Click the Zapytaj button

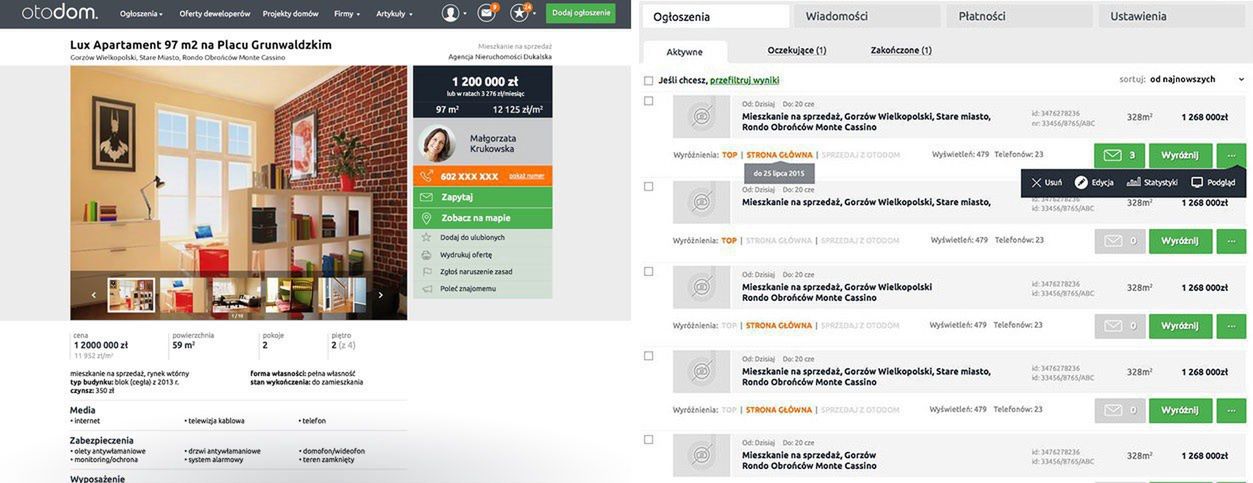pos(482,197)
